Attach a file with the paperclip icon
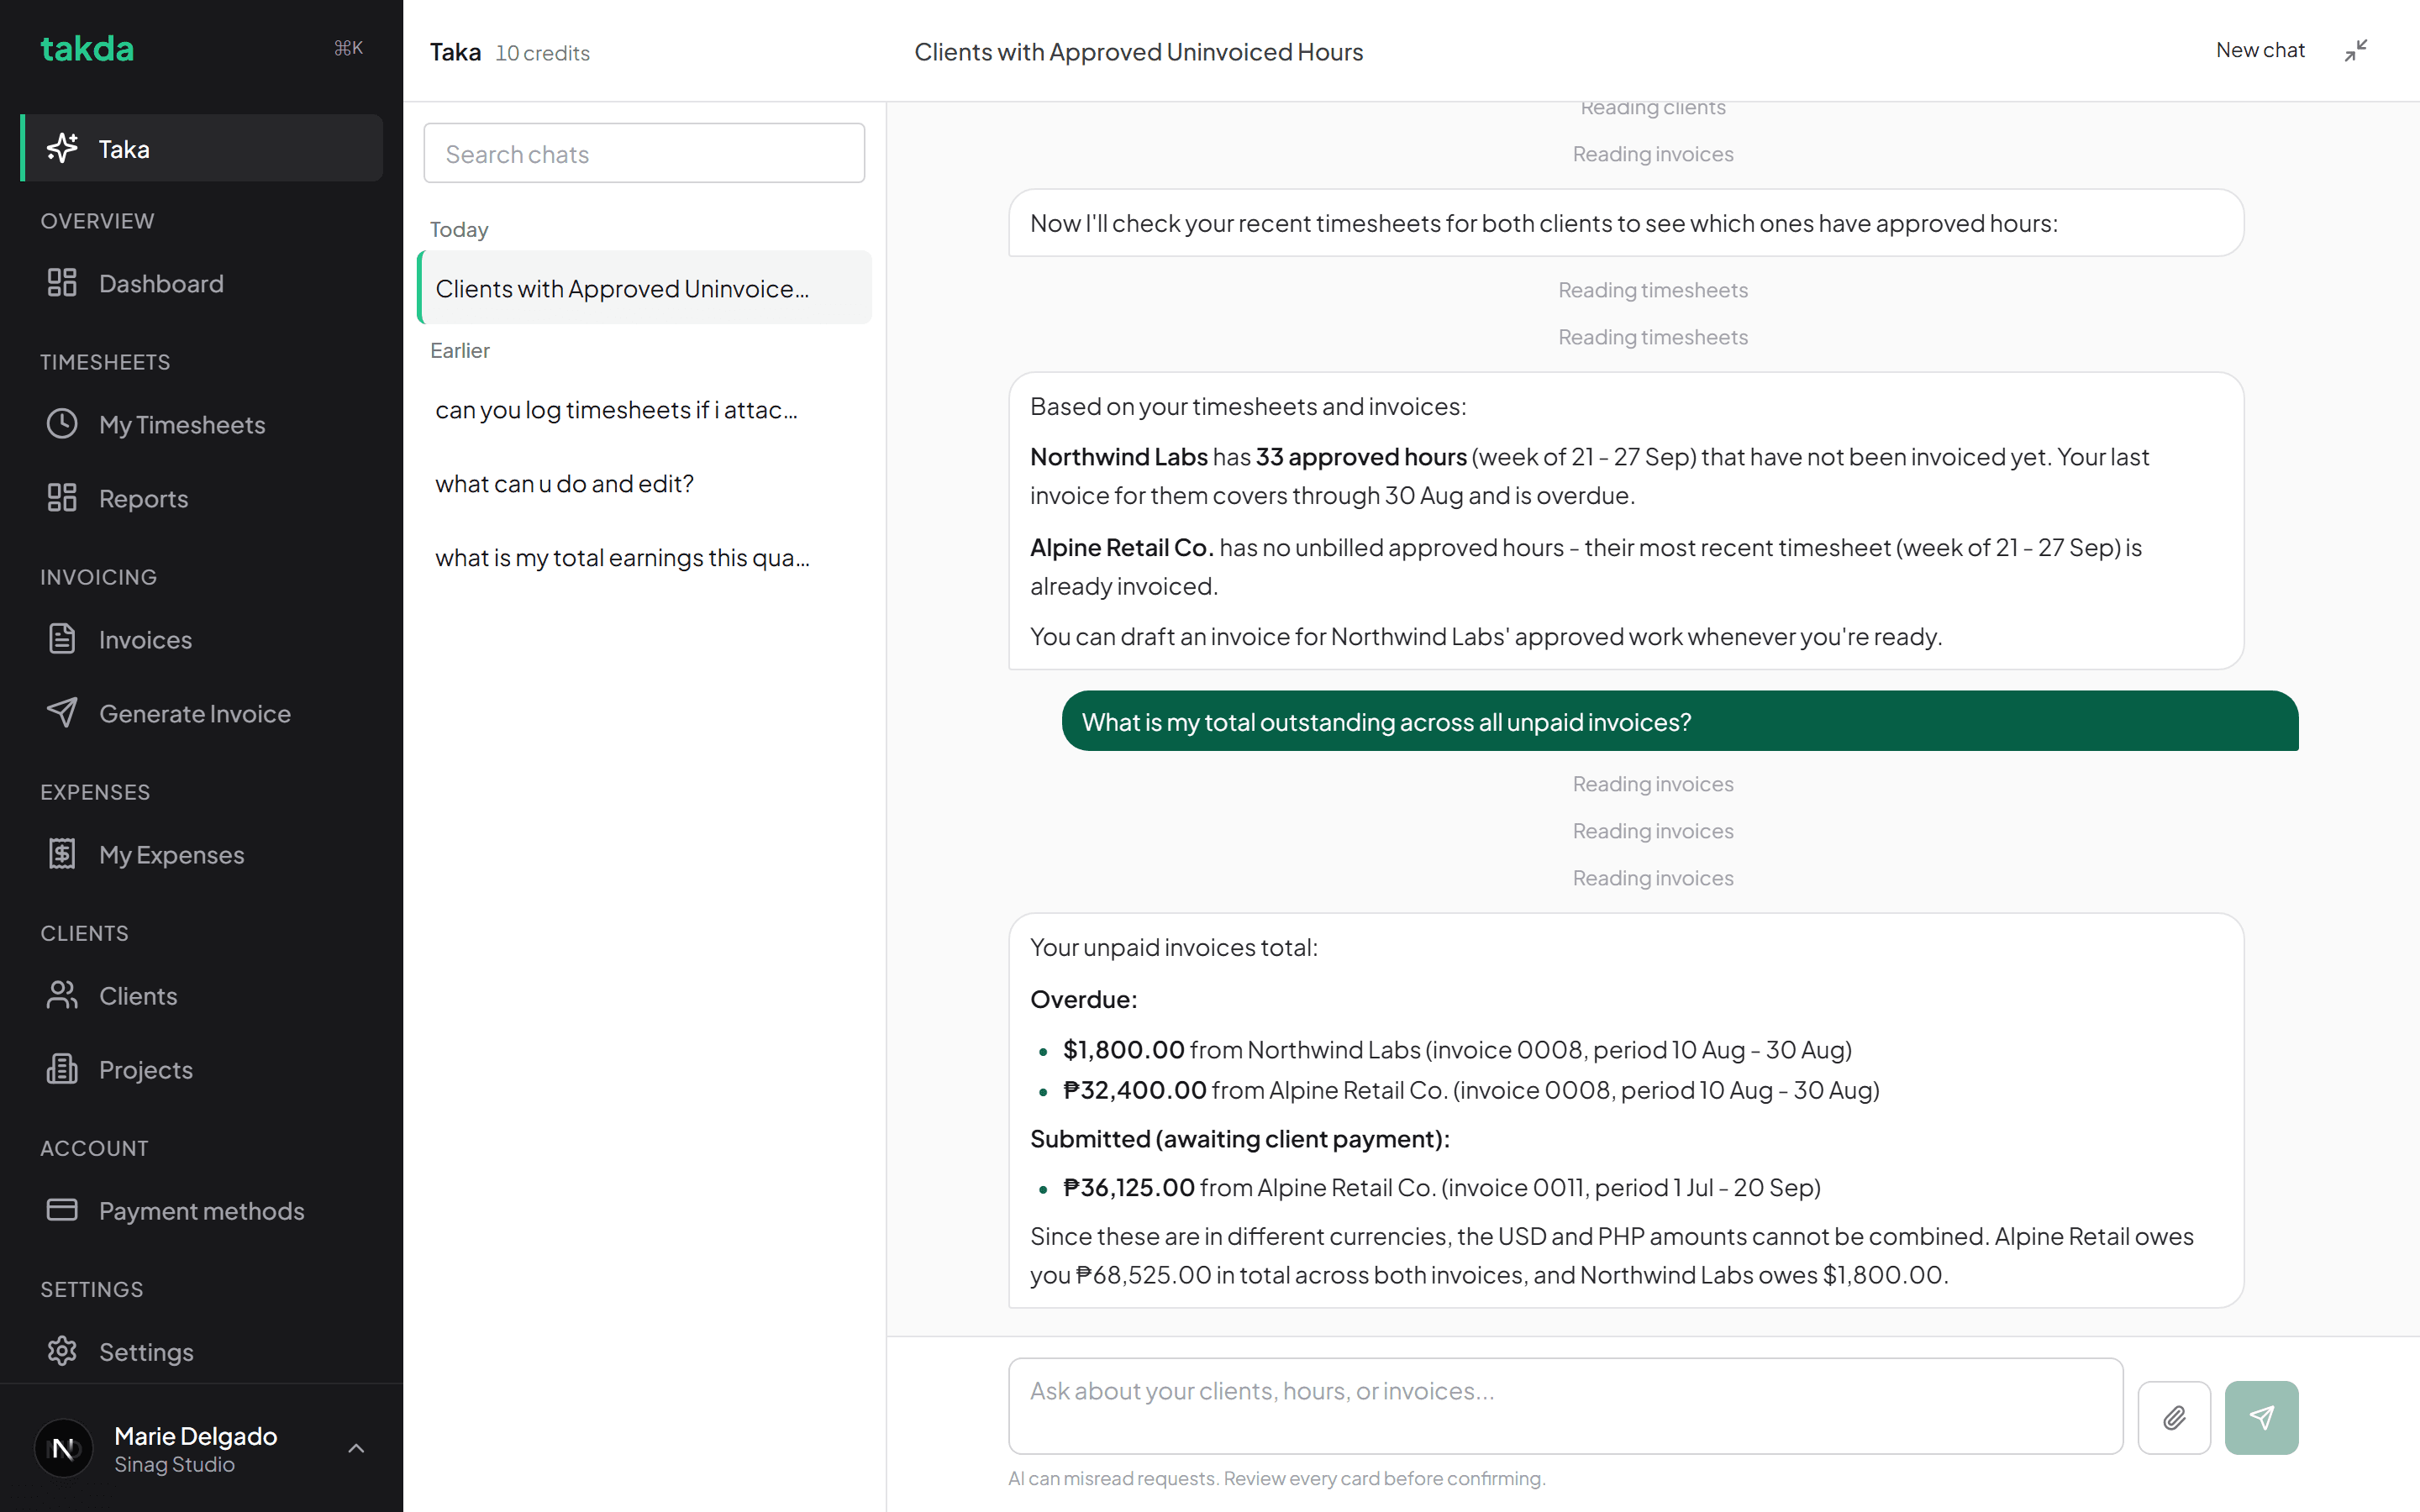This screenshot has width=2420, height=1512. (2174, 1417)
